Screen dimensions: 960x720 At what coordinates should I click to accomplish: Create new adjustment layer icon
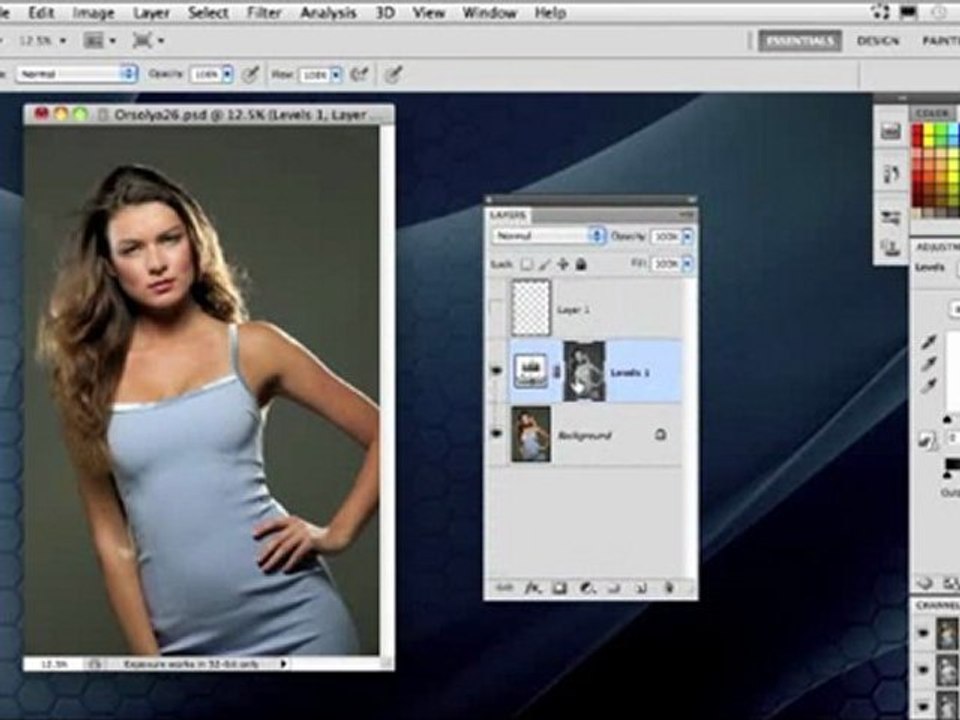point(587,588)
